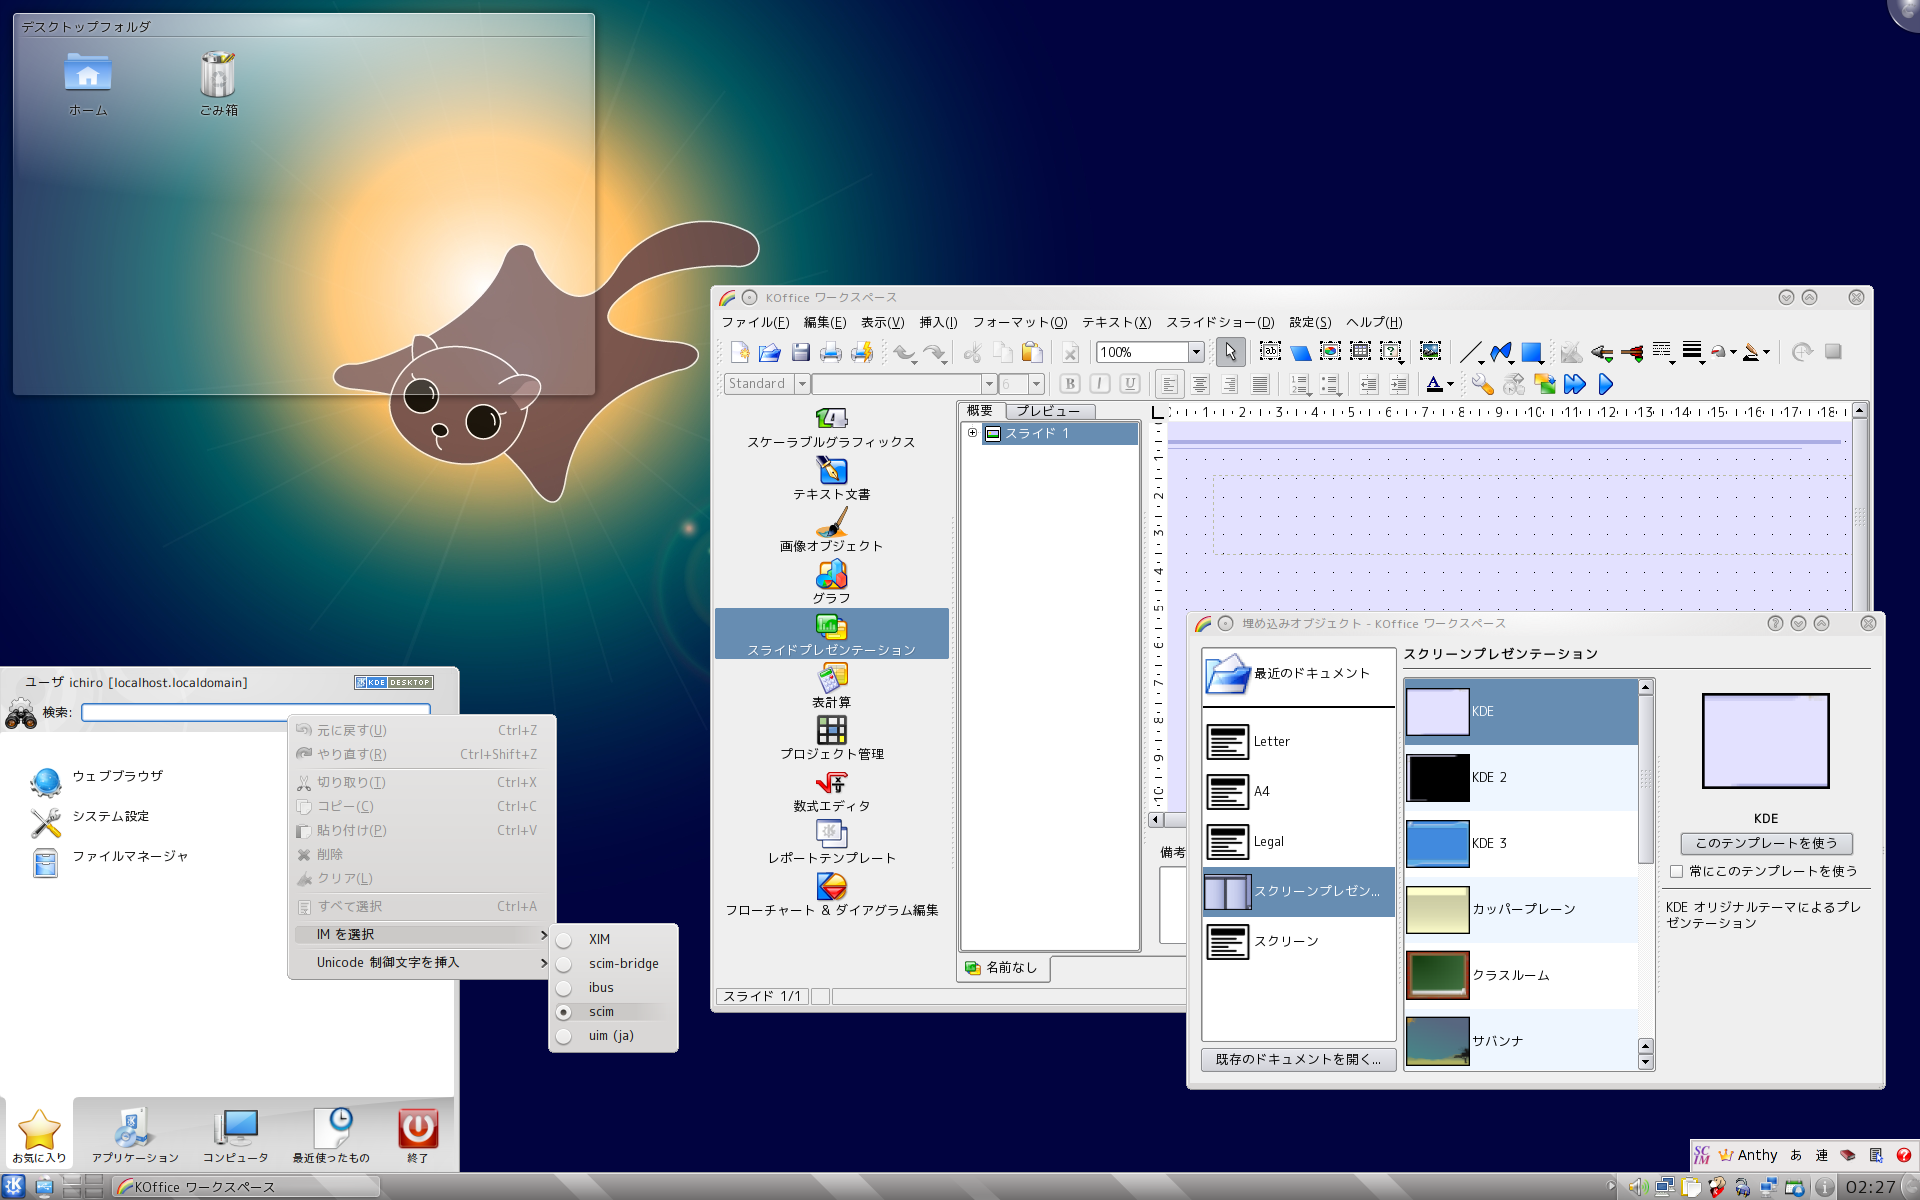The image size is (1920, 1200).
Task: Select the ibus input method radio button
Action: (564, 988)
